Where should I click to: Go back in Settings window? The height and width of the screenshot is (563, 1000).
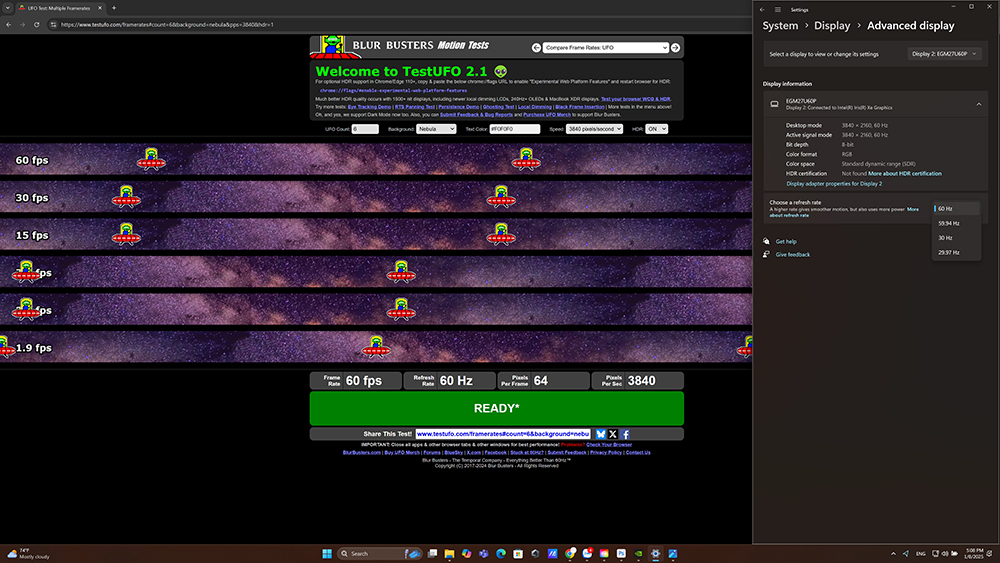pos(762,10)
